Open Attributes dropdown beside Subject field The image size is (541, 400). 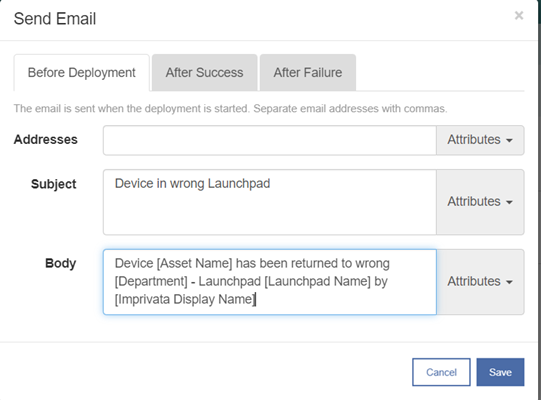(480, 202)
